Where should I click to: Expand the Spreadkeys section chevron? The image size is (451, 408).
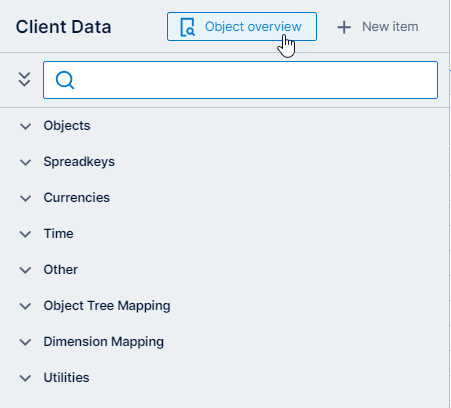(x=25, y=162)
